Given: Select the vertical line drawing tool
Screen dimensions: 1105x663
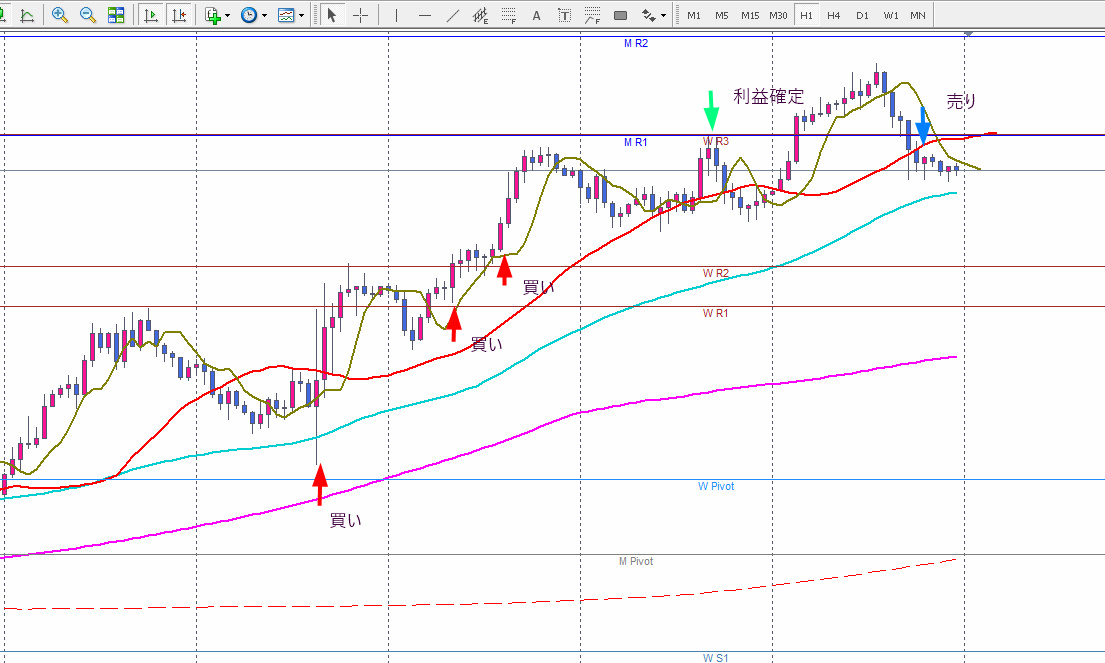Looking at the screenshot, I should point(396,15).
